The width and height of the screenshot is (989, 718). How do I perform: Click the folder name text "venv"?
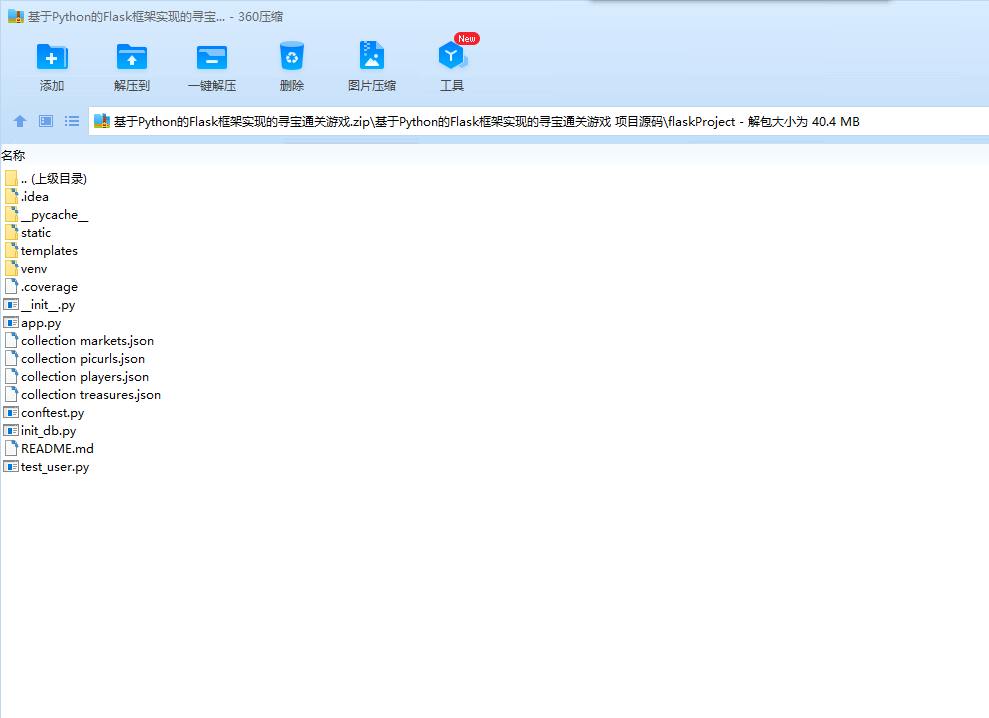[x=34, y=269]
